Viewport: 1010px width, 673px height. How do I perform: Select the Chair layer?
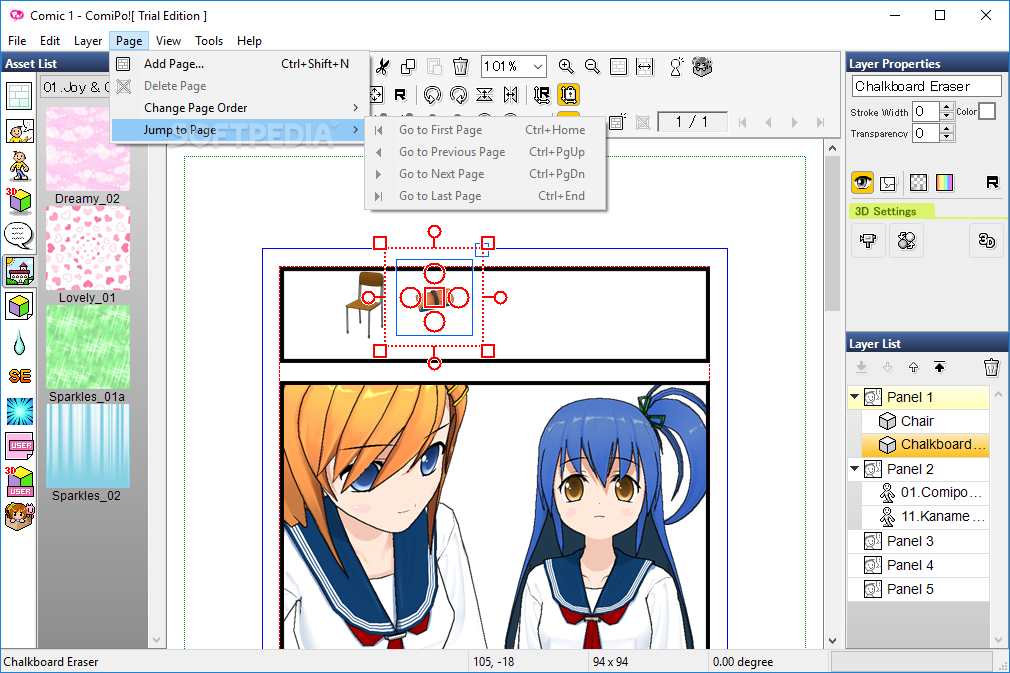click(x=925, y=421)
